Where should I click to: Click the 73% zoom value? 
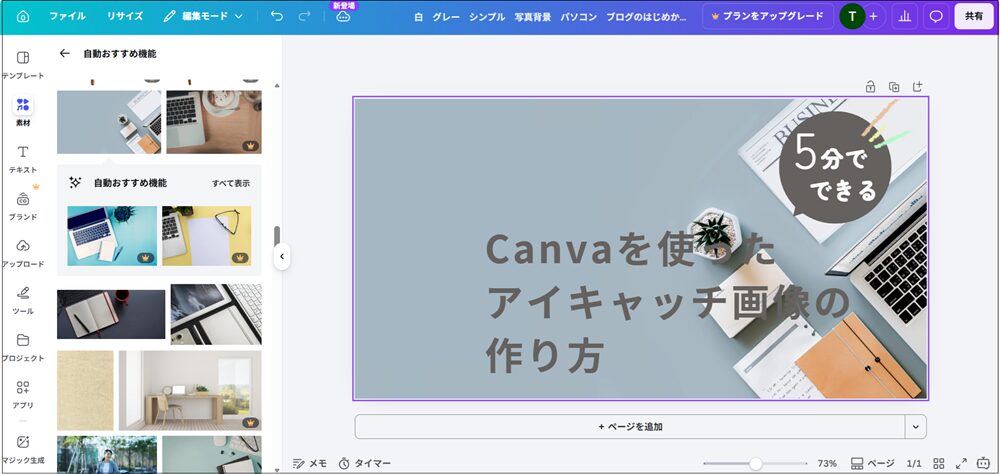[827, 463]
